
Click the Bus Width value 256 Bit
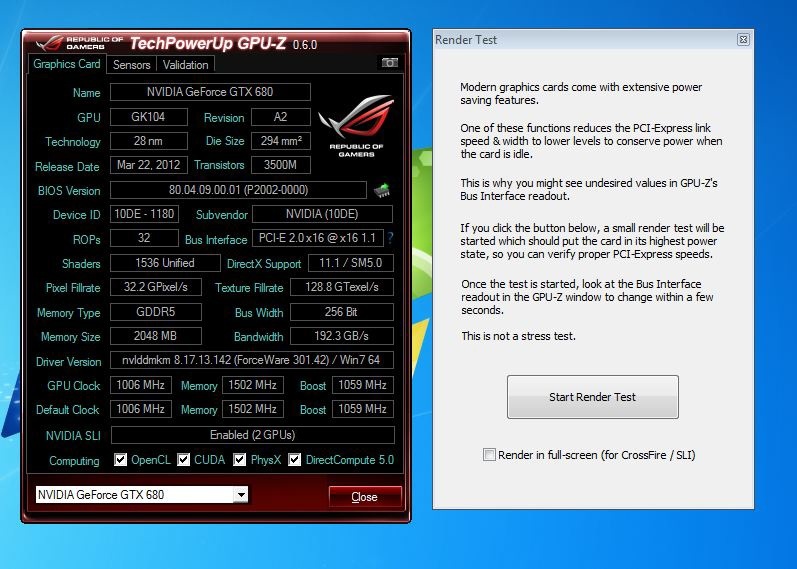(x=342, y=312)
